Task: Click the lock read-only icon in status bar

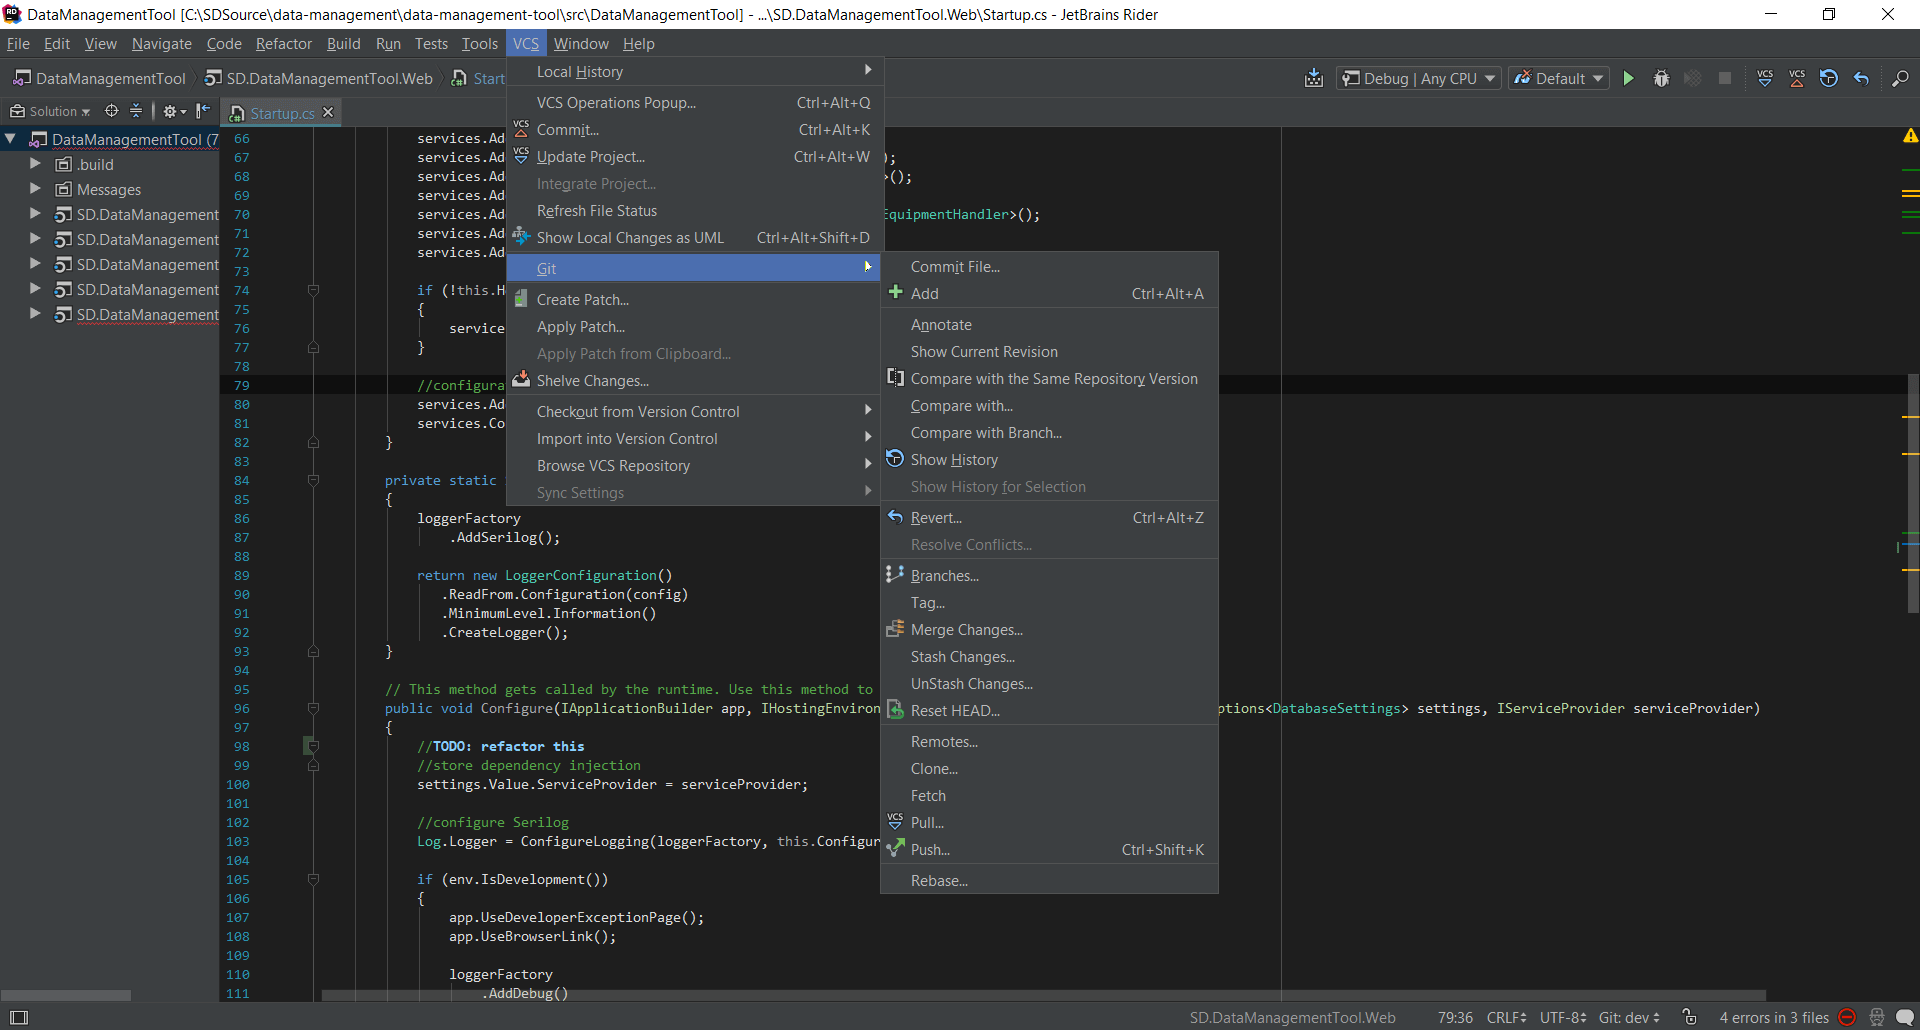Action: [x=1689, y=1017]
